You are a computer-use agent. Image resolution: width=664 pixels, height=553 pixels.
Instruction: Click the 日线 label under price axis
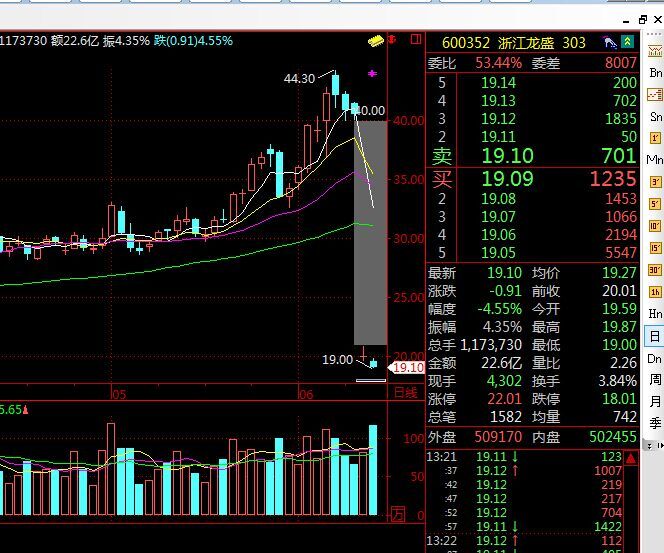[405, 392]
